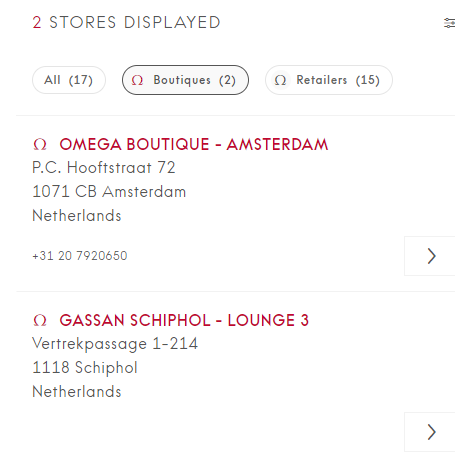
Task: Click the Omega symbol in the Retailers pill
Action: tap(280, 80)
